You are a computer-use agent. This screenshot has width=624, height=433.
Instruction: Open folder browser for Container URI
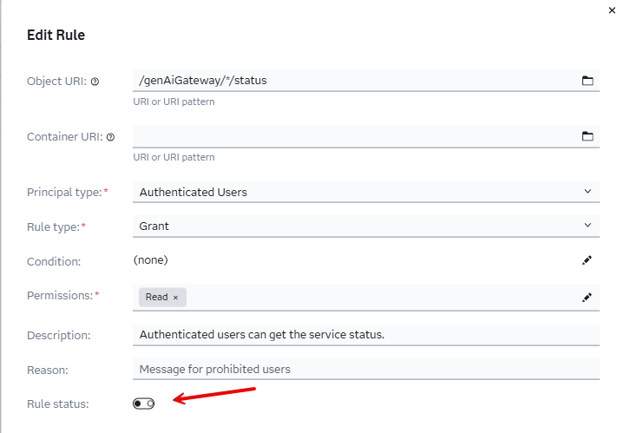[587, 136]
